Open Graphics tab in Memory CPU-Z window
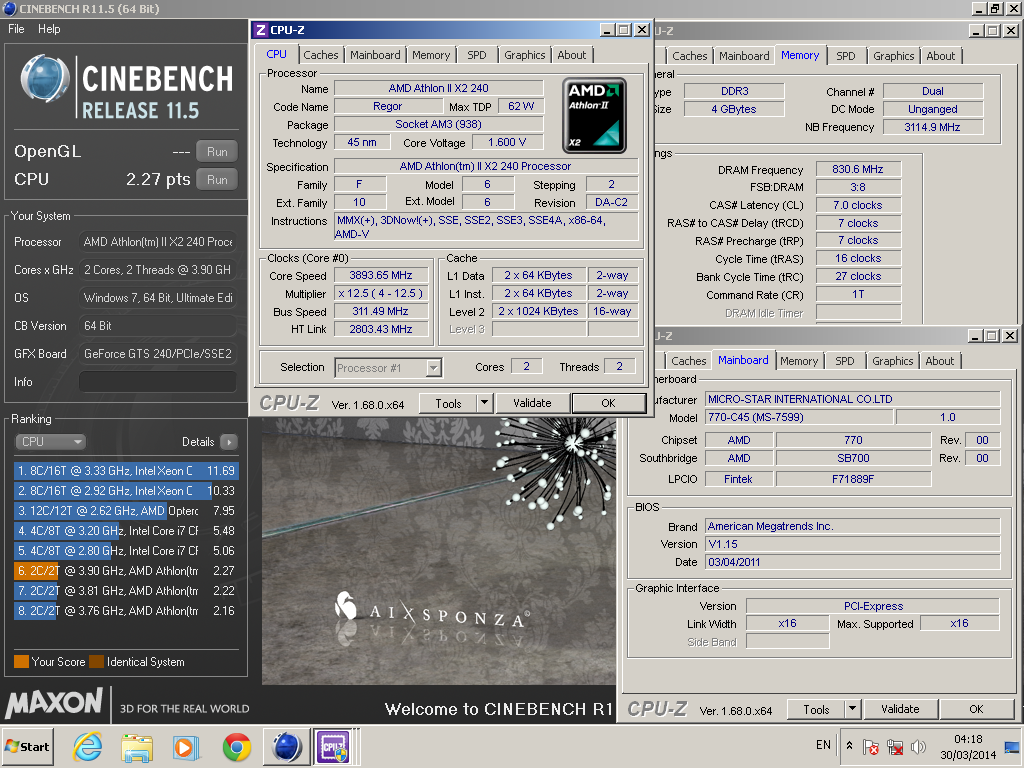The height and width of the screenshot is (768, 1024). pos(893,56)
